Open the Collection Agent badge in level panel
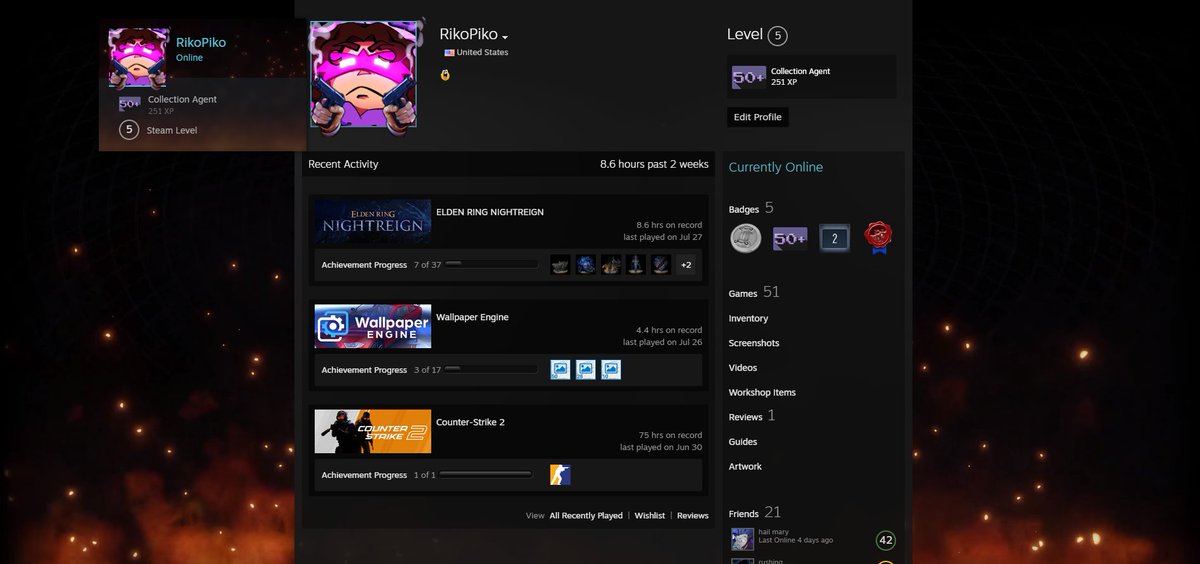Image resolution: width=1200 pixels, height=564 pixels. tap(811, 77)
